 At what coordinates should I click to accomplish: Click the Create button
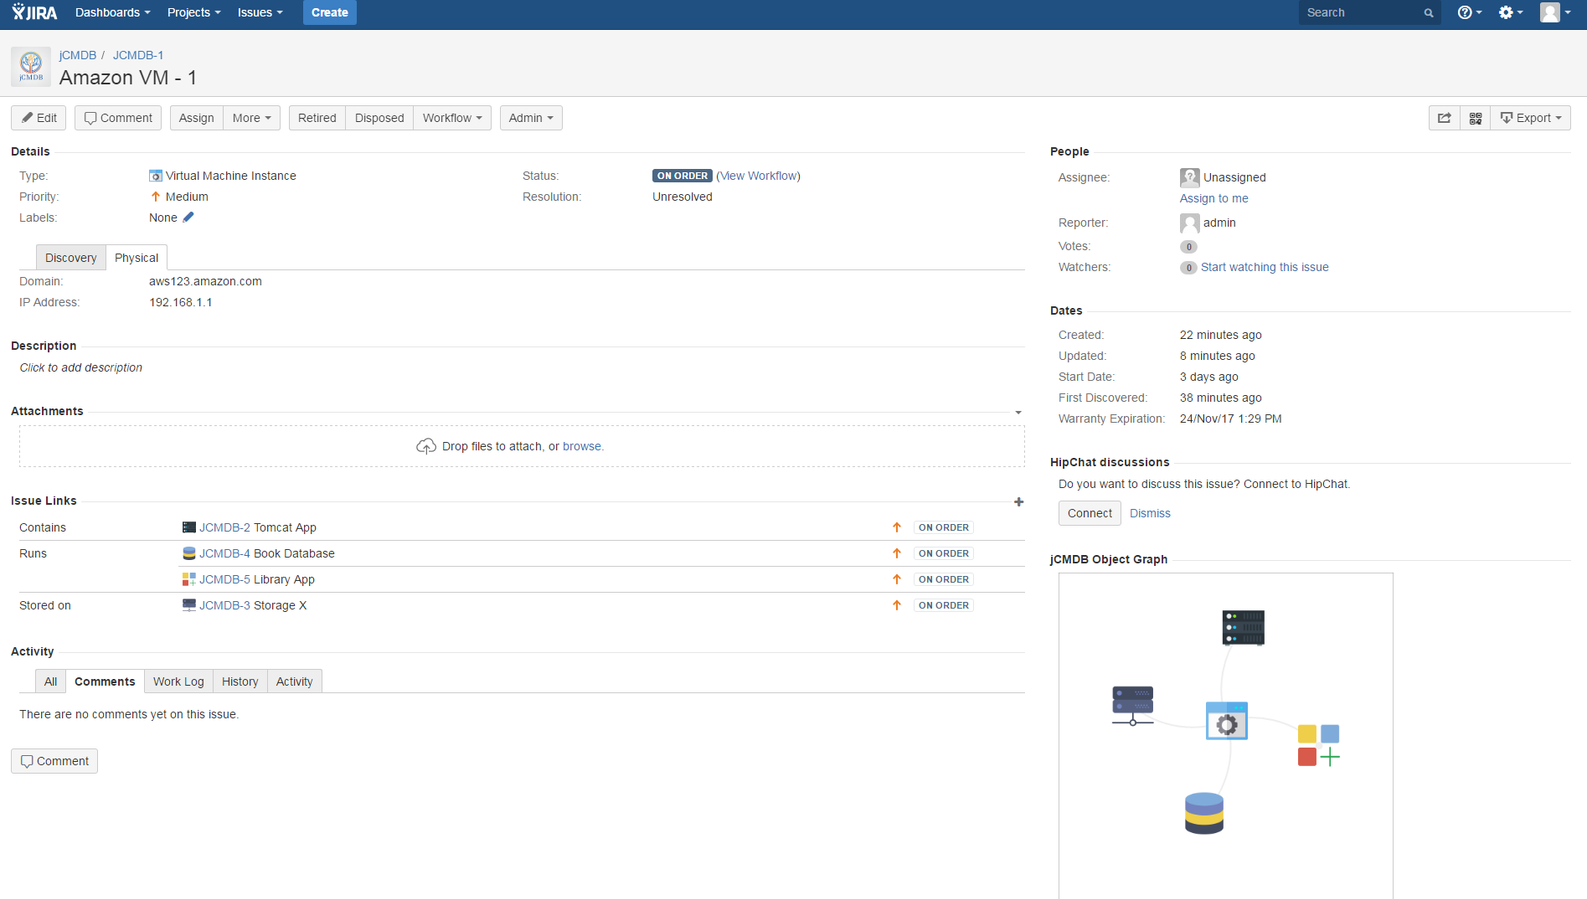tap(329, 12)
